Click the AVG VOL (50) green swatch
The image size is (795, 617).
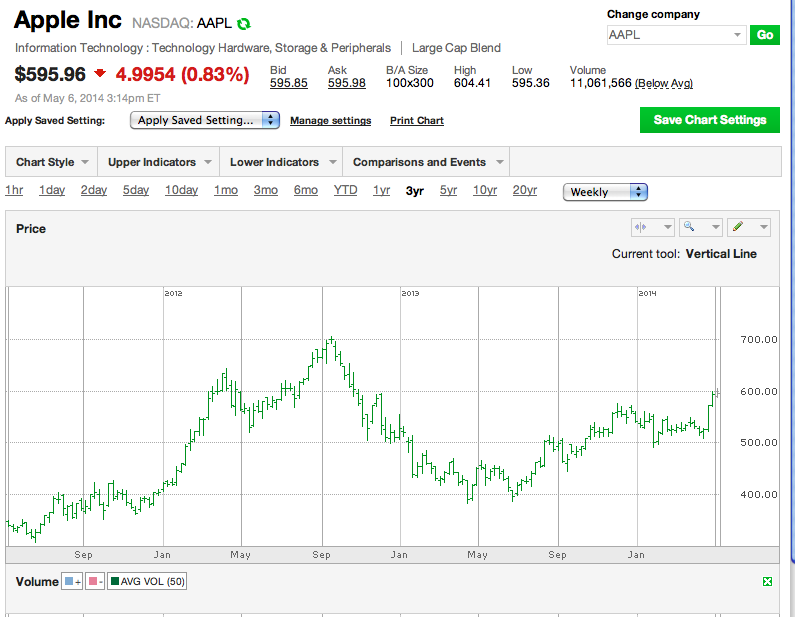115,582
